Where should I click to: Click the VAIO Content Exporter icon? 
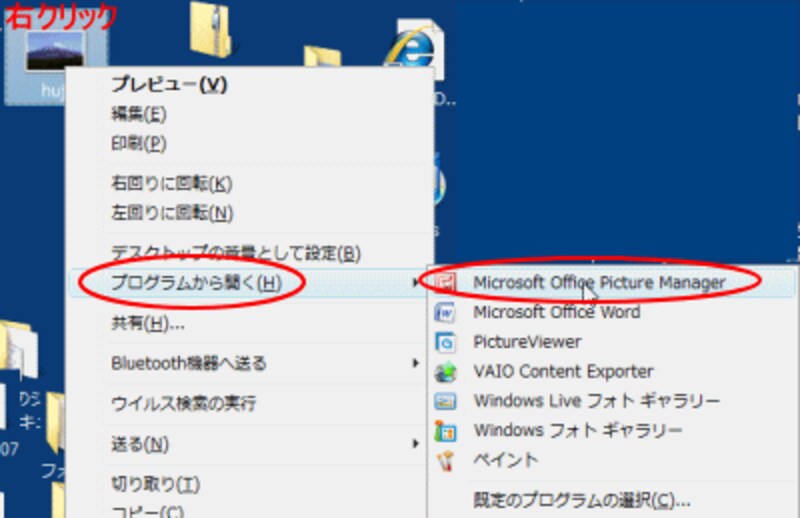tap(445, 371)
